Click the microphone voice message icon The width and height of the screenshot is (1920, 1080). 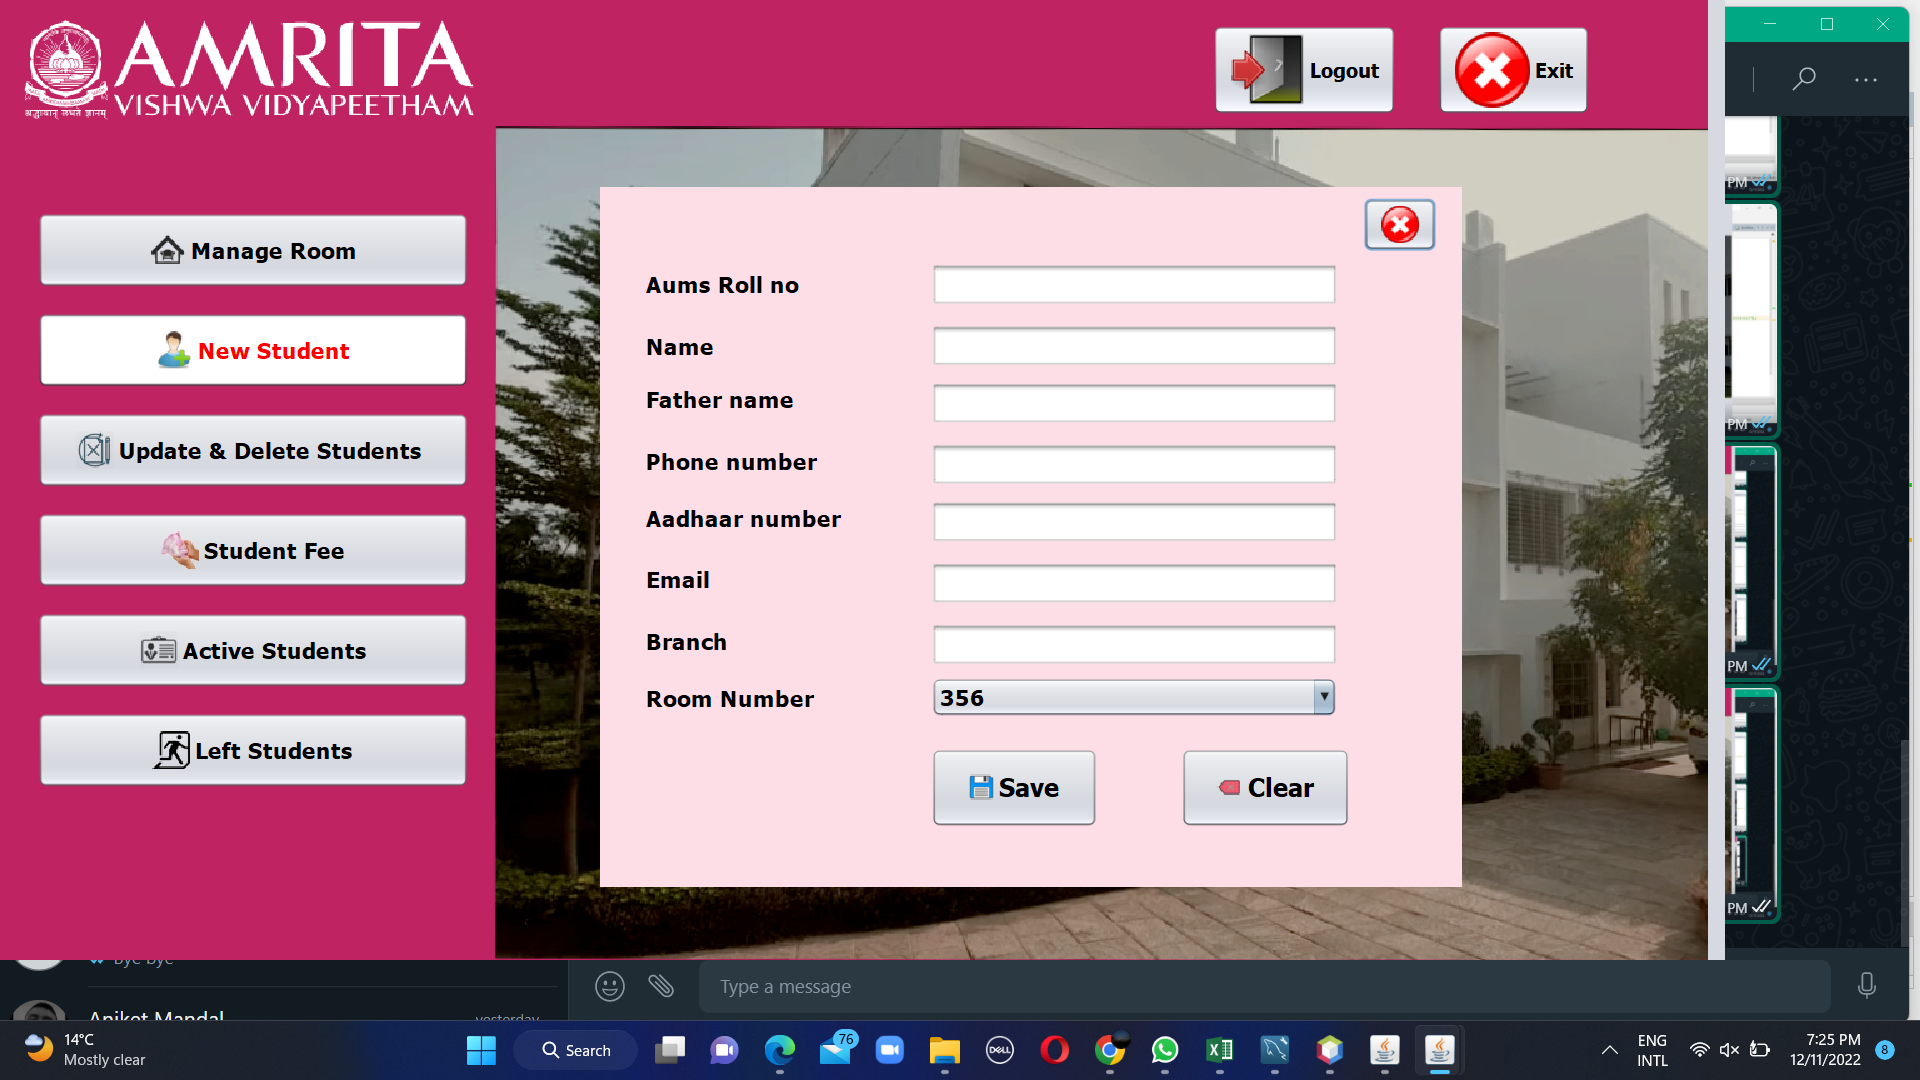[x=1866, y=986]
